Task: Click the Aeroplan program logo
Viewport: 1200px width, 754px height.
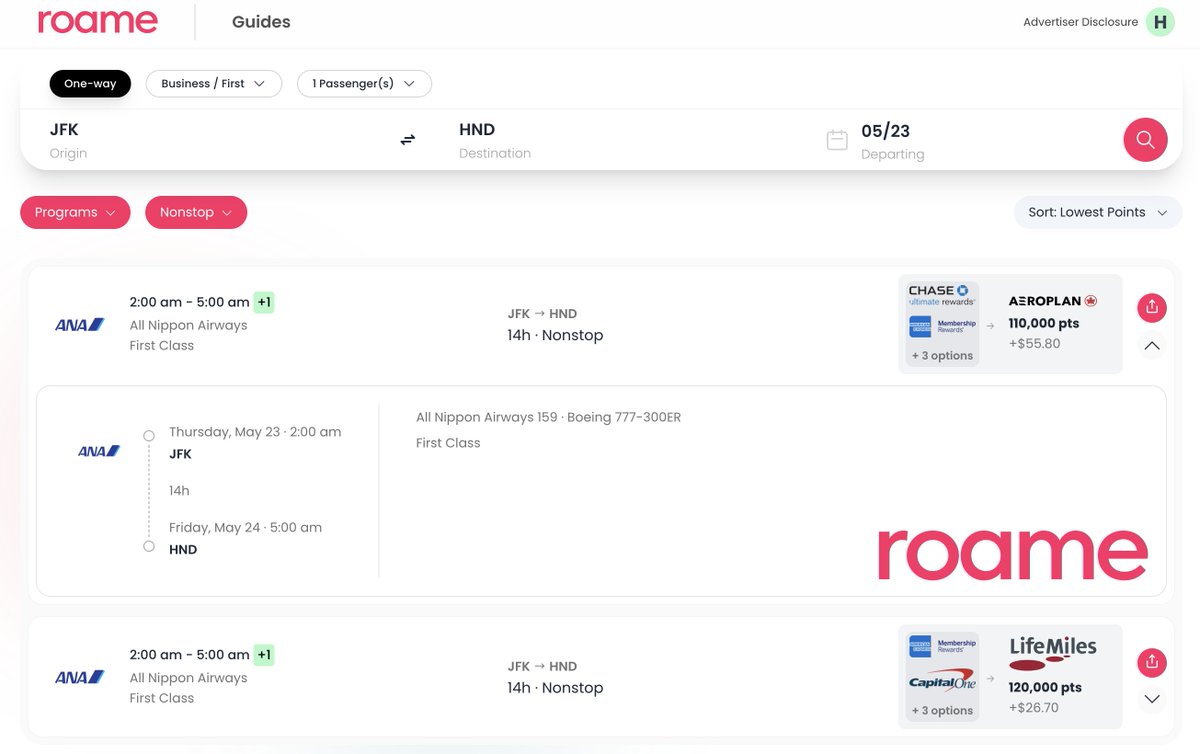Action: (1053, 301)
